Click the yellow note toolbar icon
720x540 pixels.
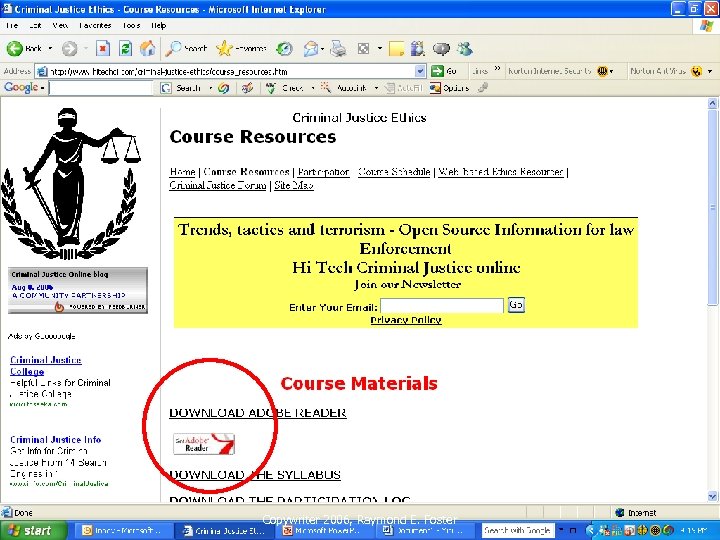pyautogui.click(x=396, y=49)
